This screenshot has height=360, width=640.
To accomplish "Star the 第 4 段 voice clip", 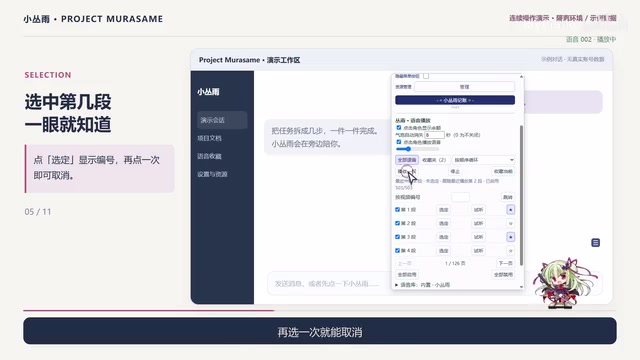I will point(510,251).
